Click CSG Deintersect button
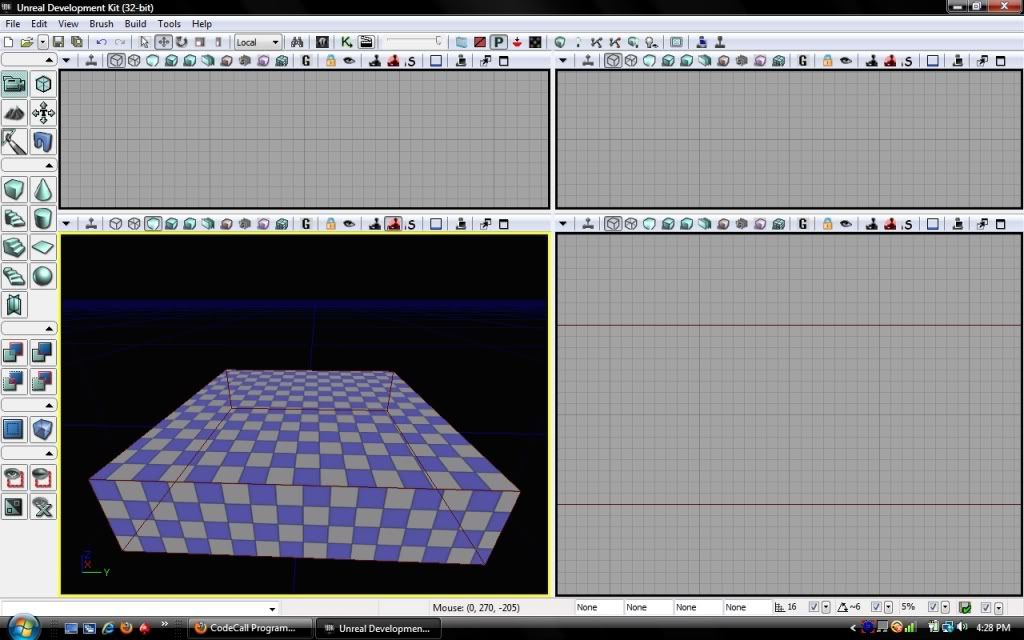The width and height of the screenshot is (1024, 640). (x=43, y=381)
